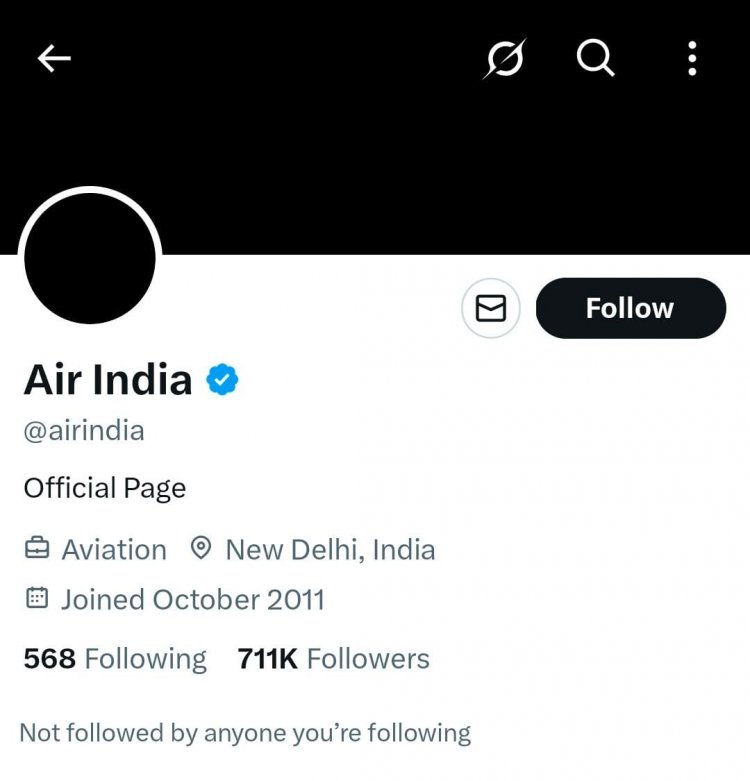Tap the back arrow
The height and width of the screenshot is (781, 750).
(x=54, y=60)
